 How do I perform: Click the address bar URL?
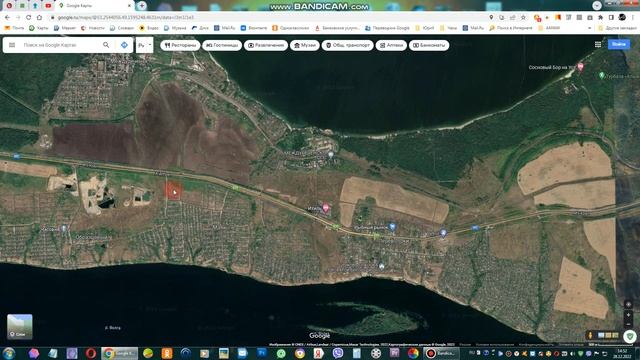(126, 18)
